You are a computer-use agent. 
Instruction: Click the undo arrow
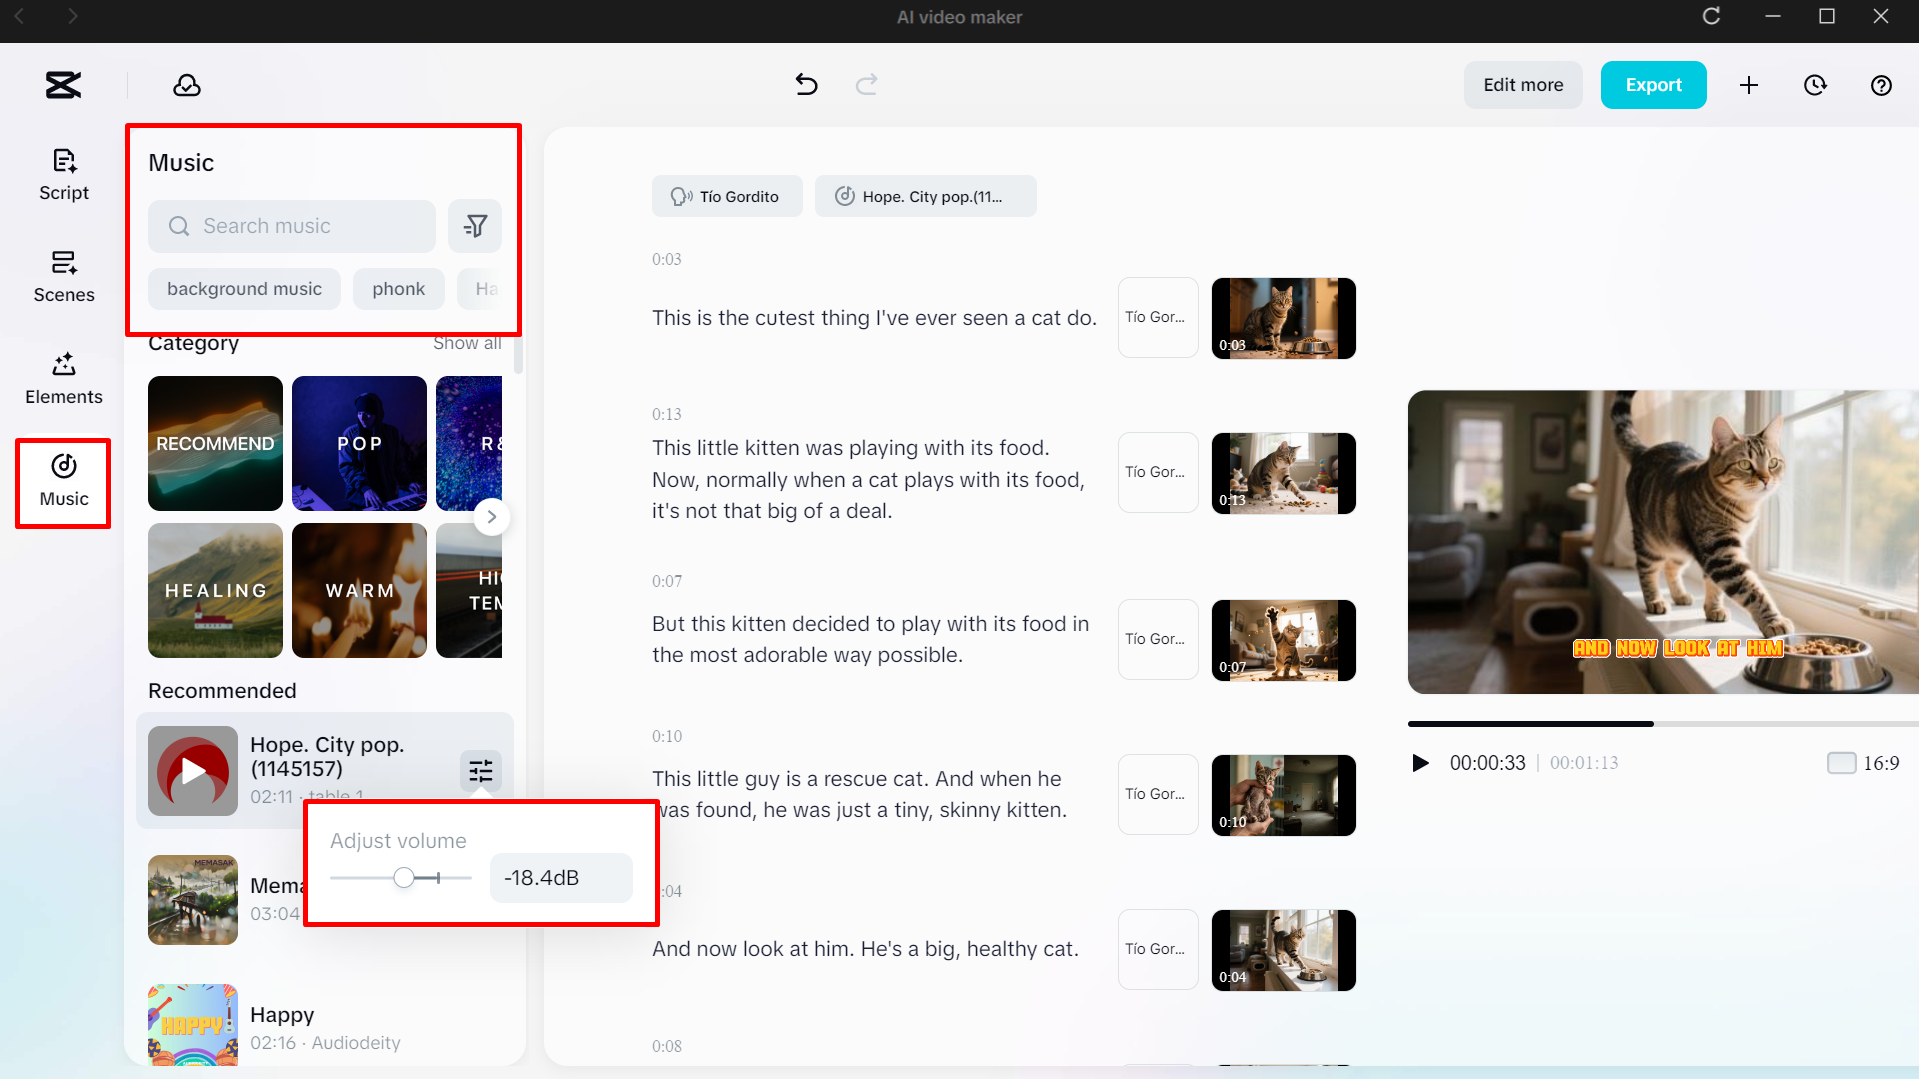coord(806,84)
